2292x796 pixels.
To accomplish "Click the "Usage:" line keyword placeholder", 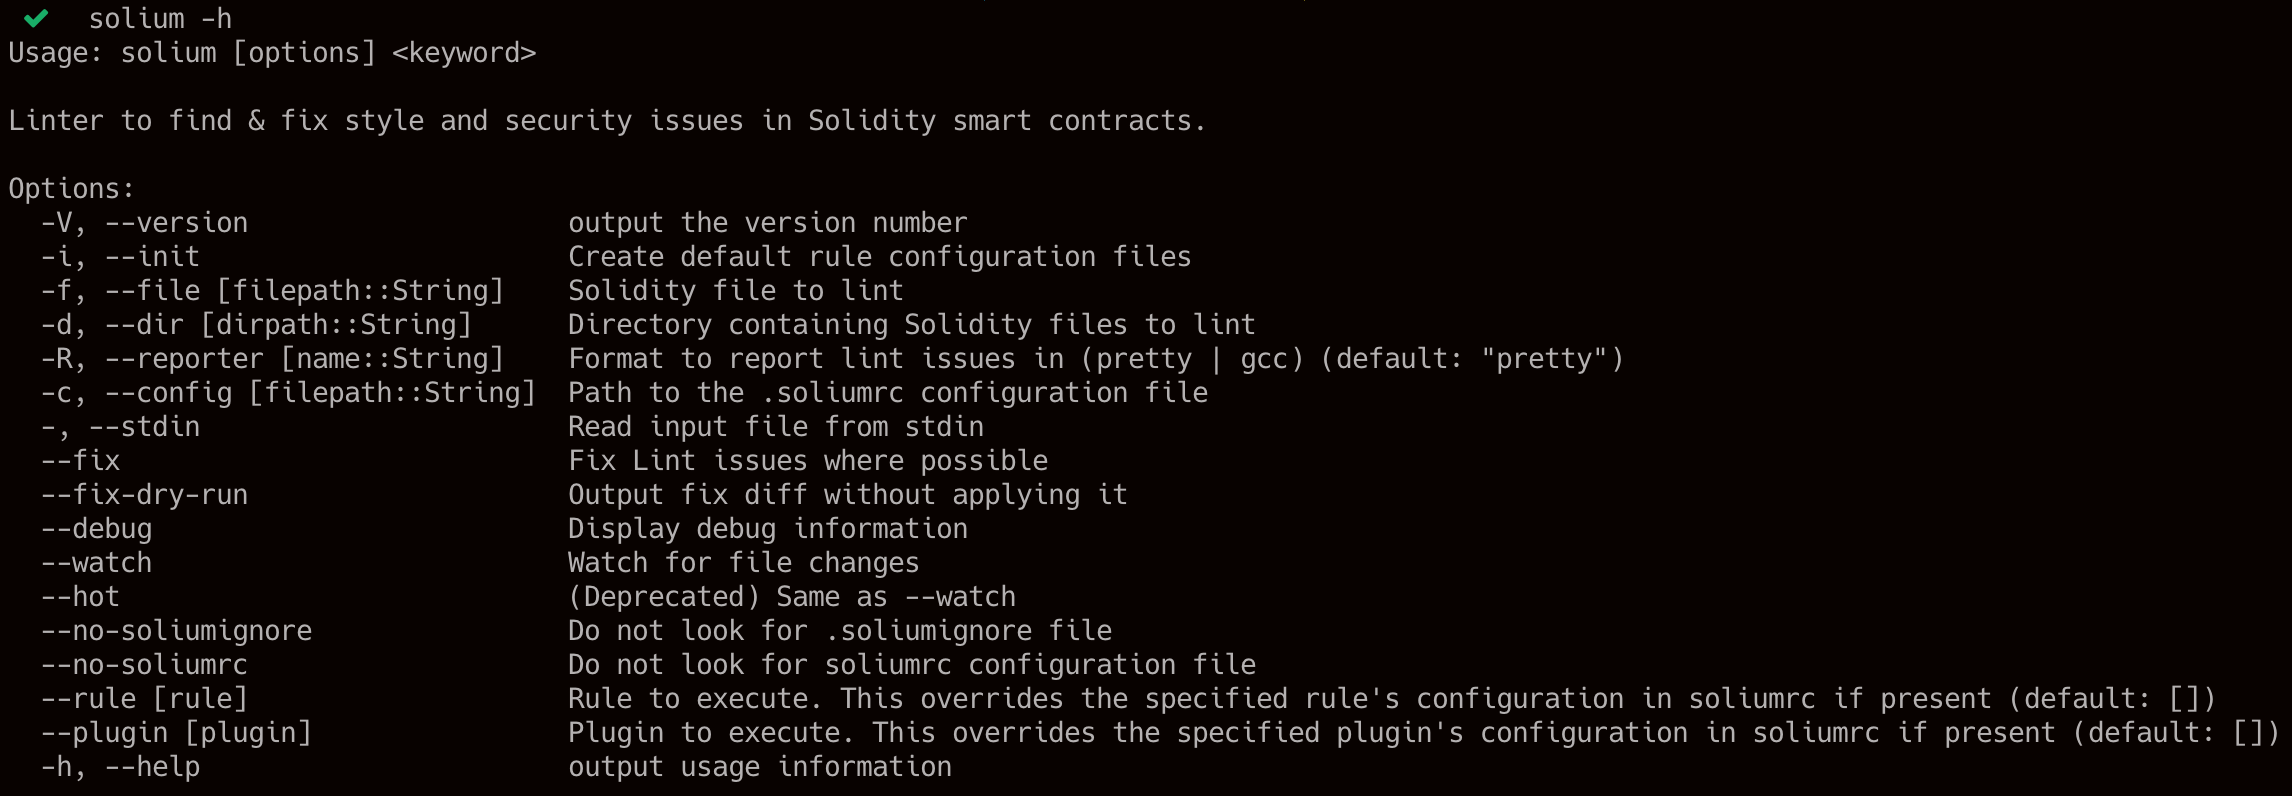I will click(464, 53).
